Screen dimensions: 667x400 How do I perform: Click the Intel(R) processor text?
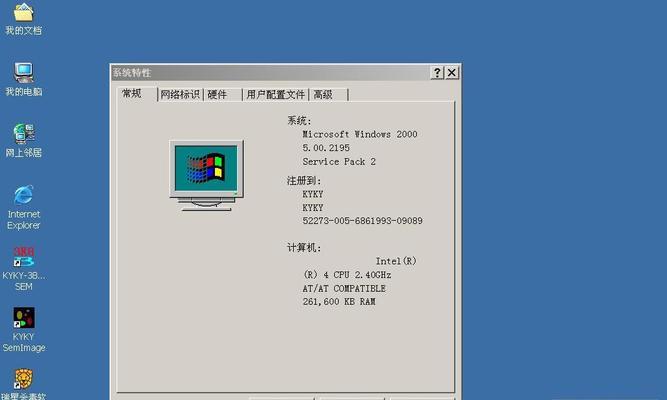tap(396, 261)
